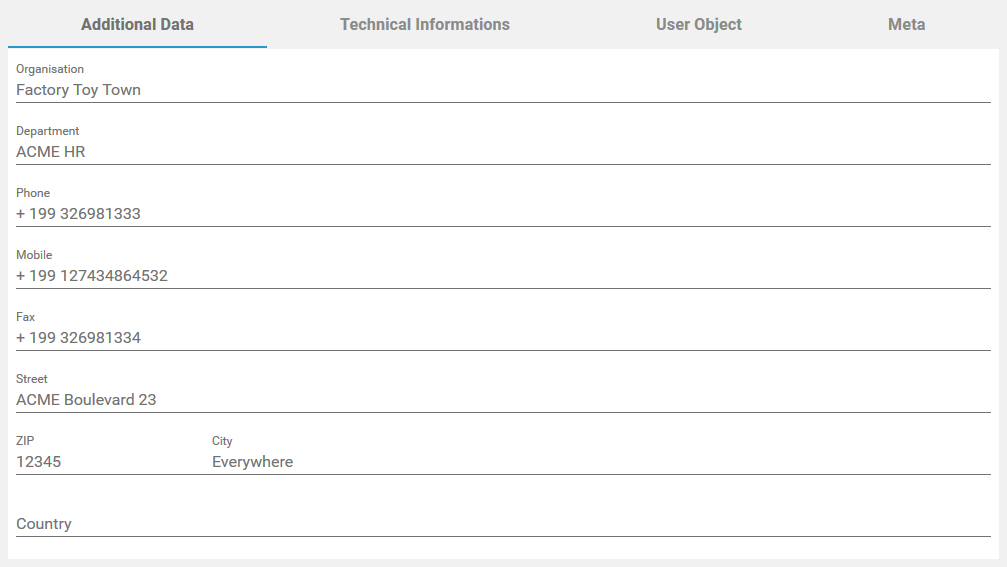This screenshot has height=567, width=1007.
Task: Open the User Object tab
Action: point(698,25)
